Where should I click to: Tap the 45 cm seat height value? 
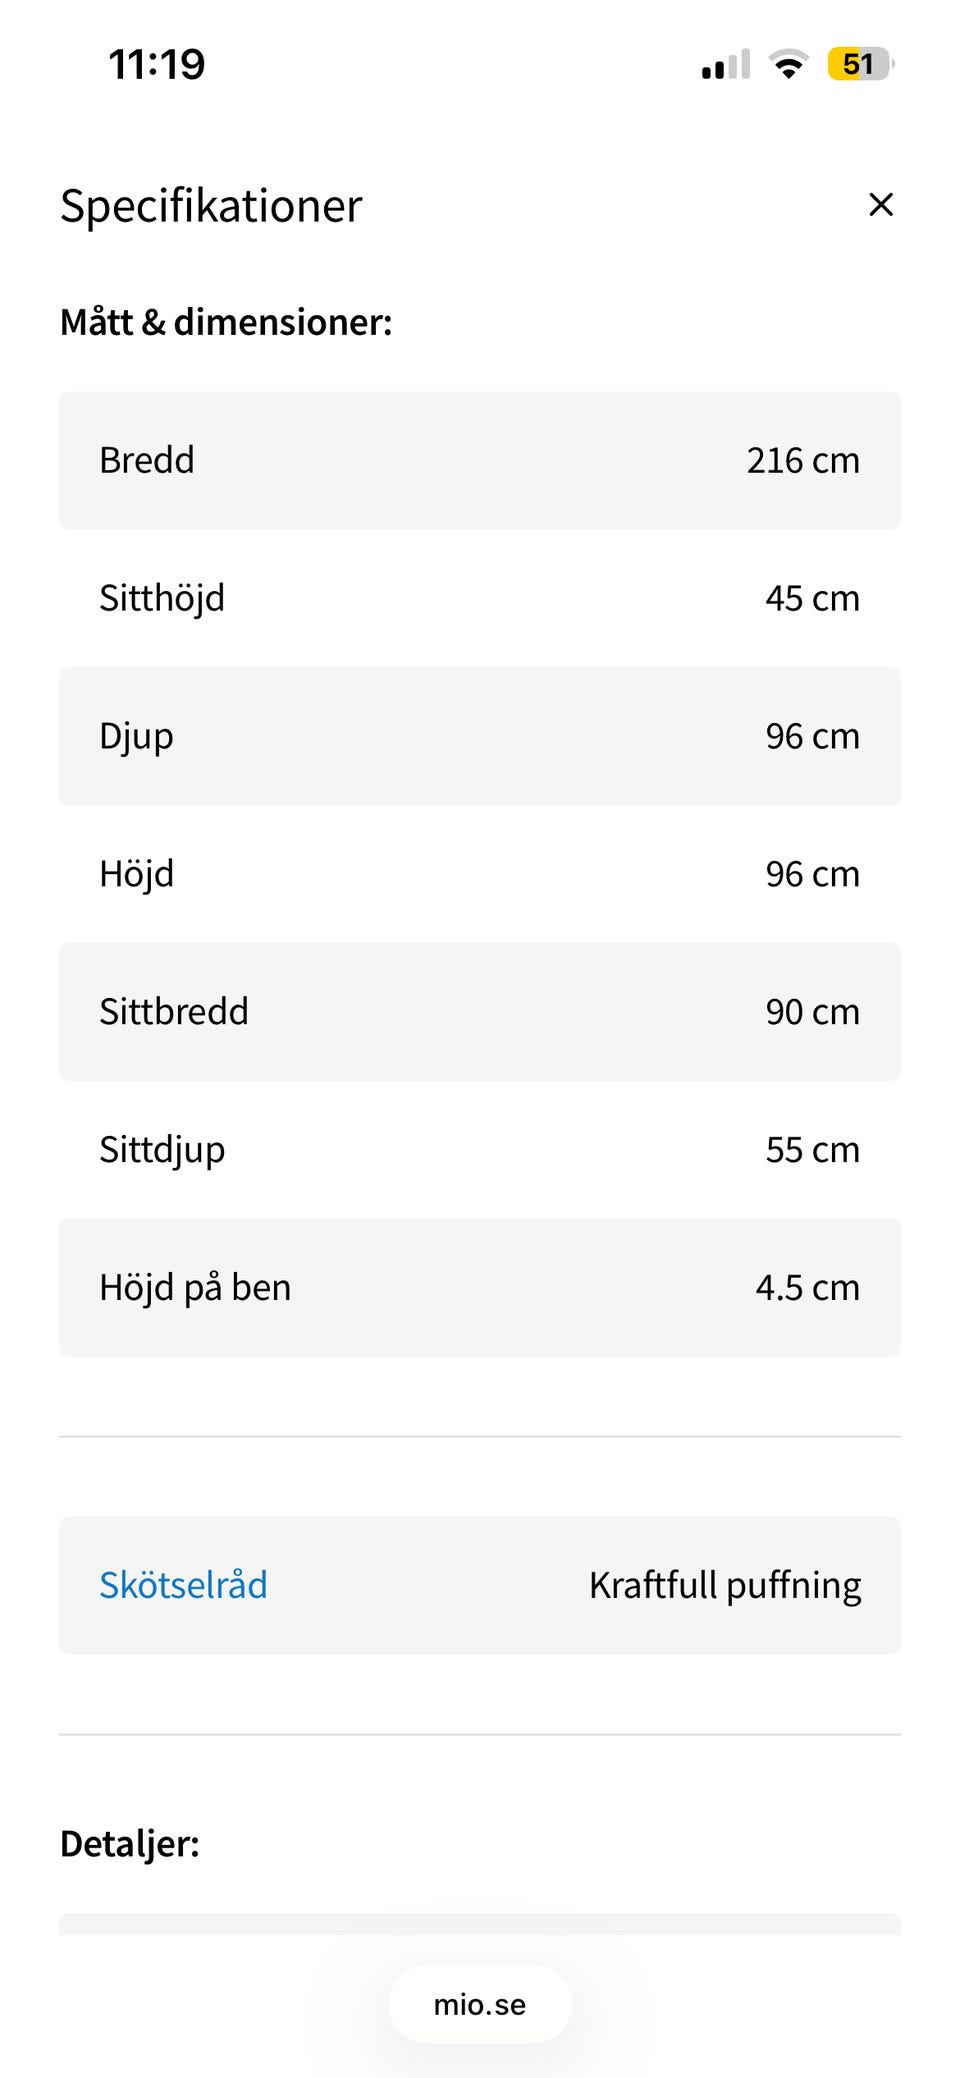[812, 598]
